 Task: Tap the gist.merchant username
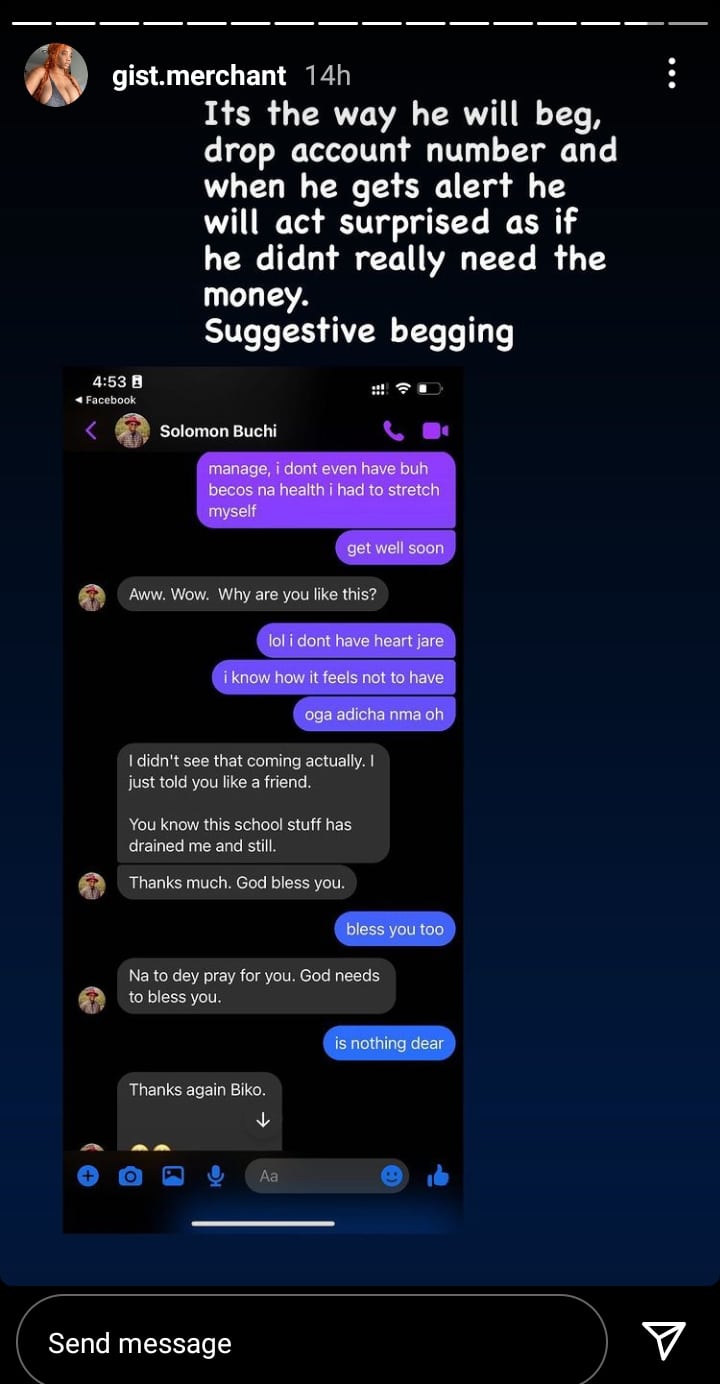click(x=200, y=75)
